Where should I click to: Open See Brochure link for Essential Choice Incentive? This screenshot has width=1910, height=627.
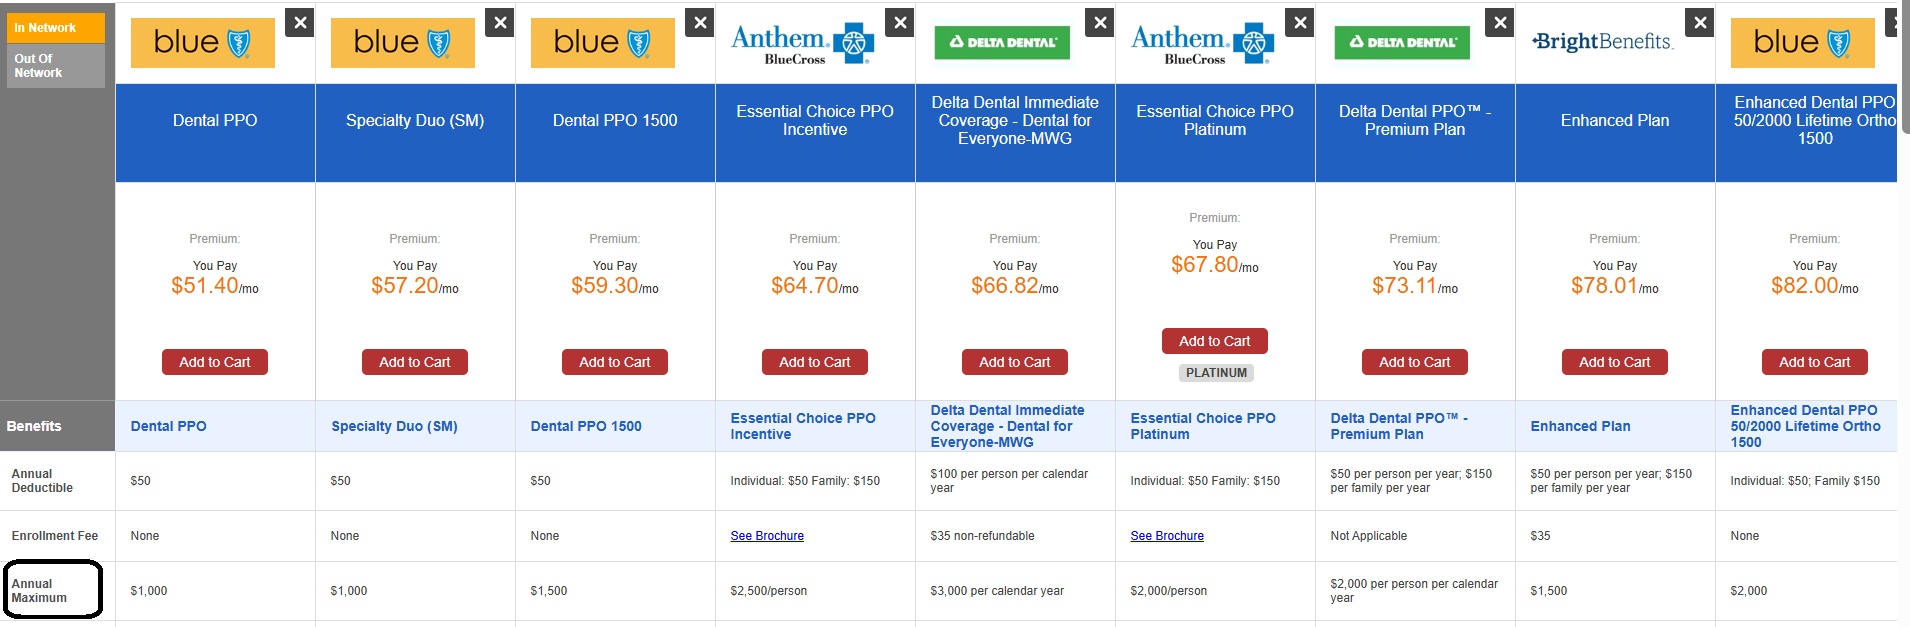click(x=767, y=536)
